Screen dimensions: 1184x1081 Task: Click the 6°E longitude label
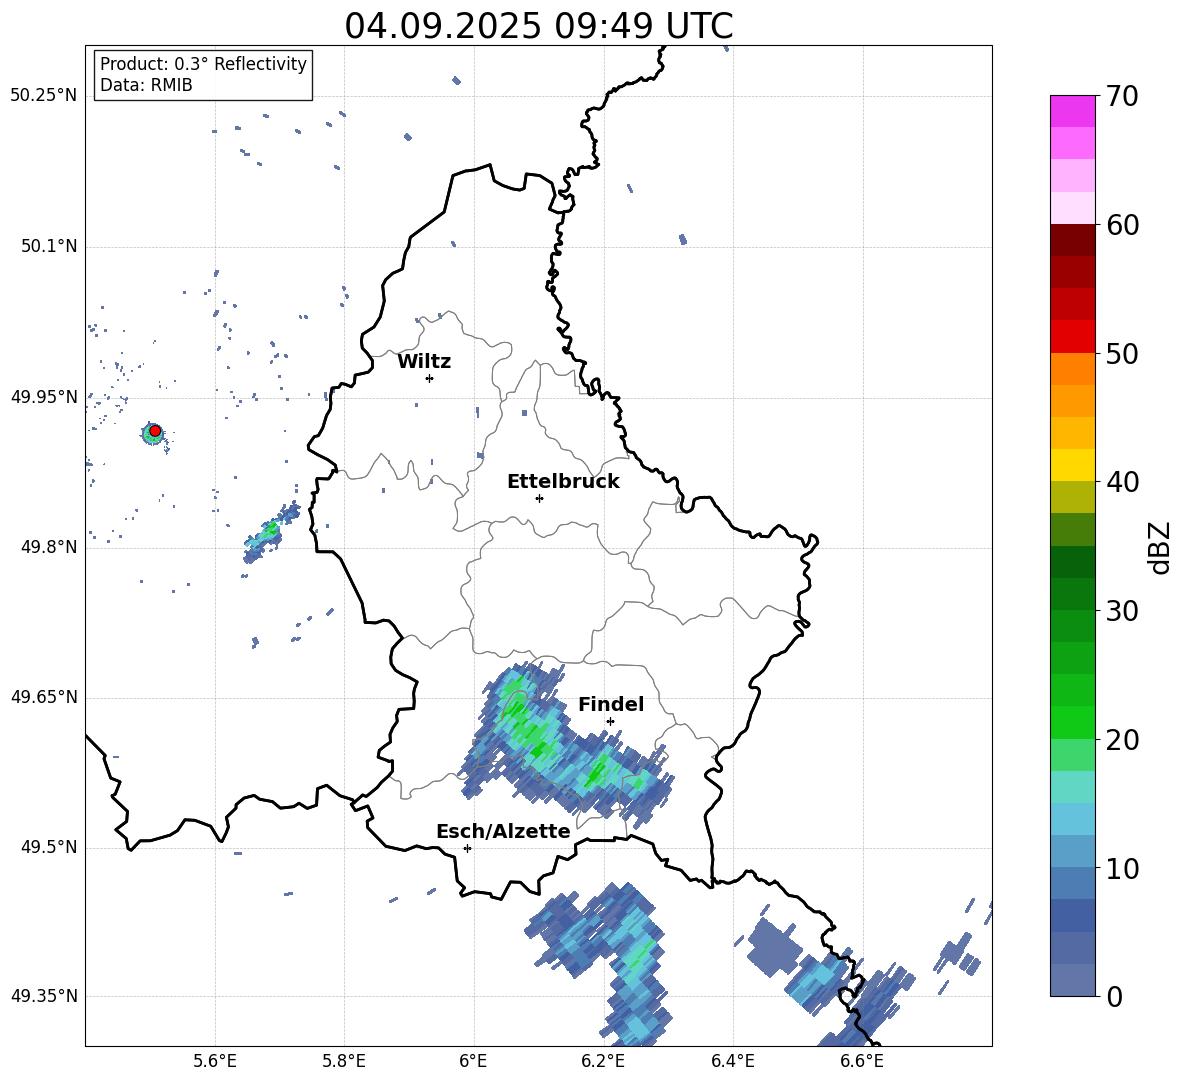(473, 1061)
